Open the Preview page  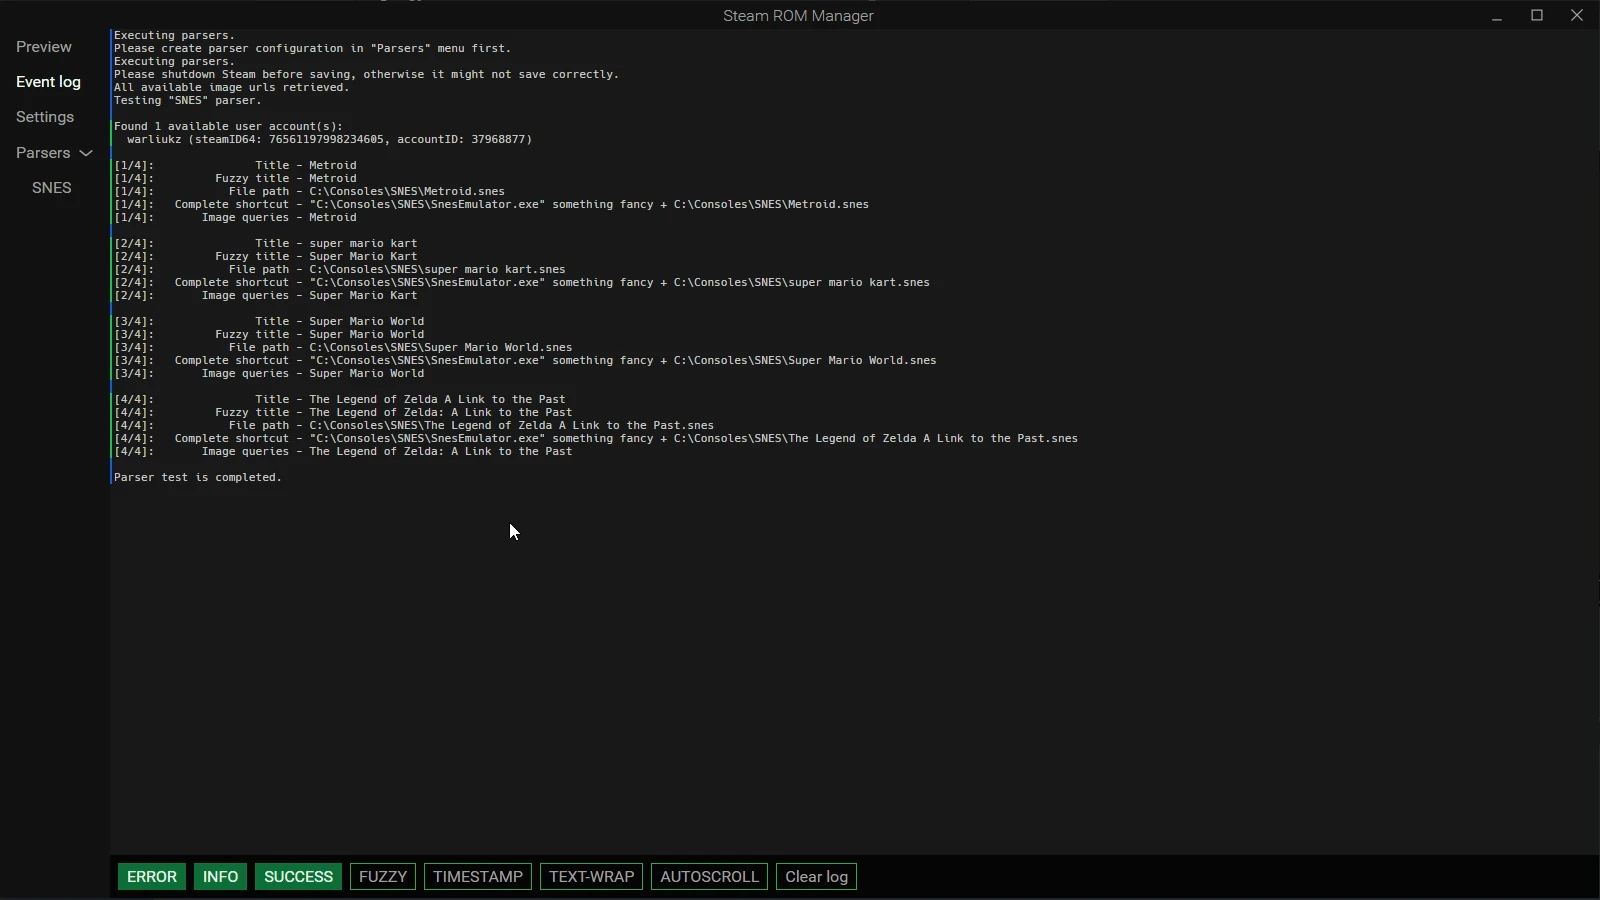pos(44,47)
